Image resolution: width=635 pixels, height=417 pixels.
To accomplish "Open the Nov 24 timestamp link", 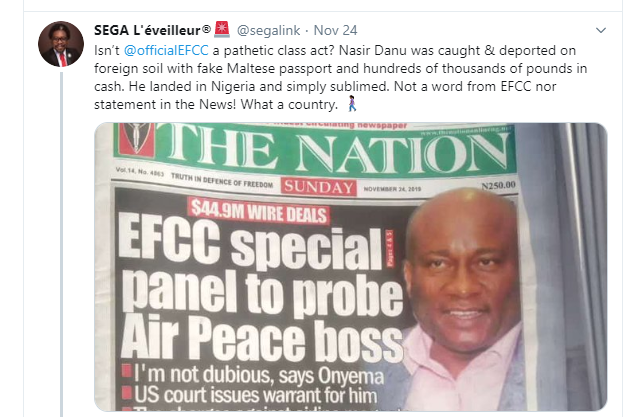I will tap(335, 30).
